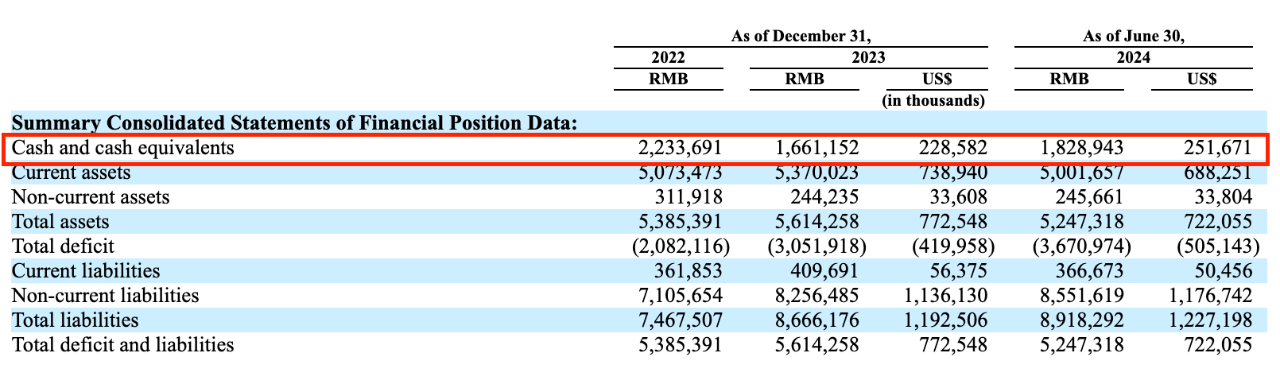
Task: Click the 8,918,292 total liabilities value
Action: pyautogui.click(x=1082, y=320)
